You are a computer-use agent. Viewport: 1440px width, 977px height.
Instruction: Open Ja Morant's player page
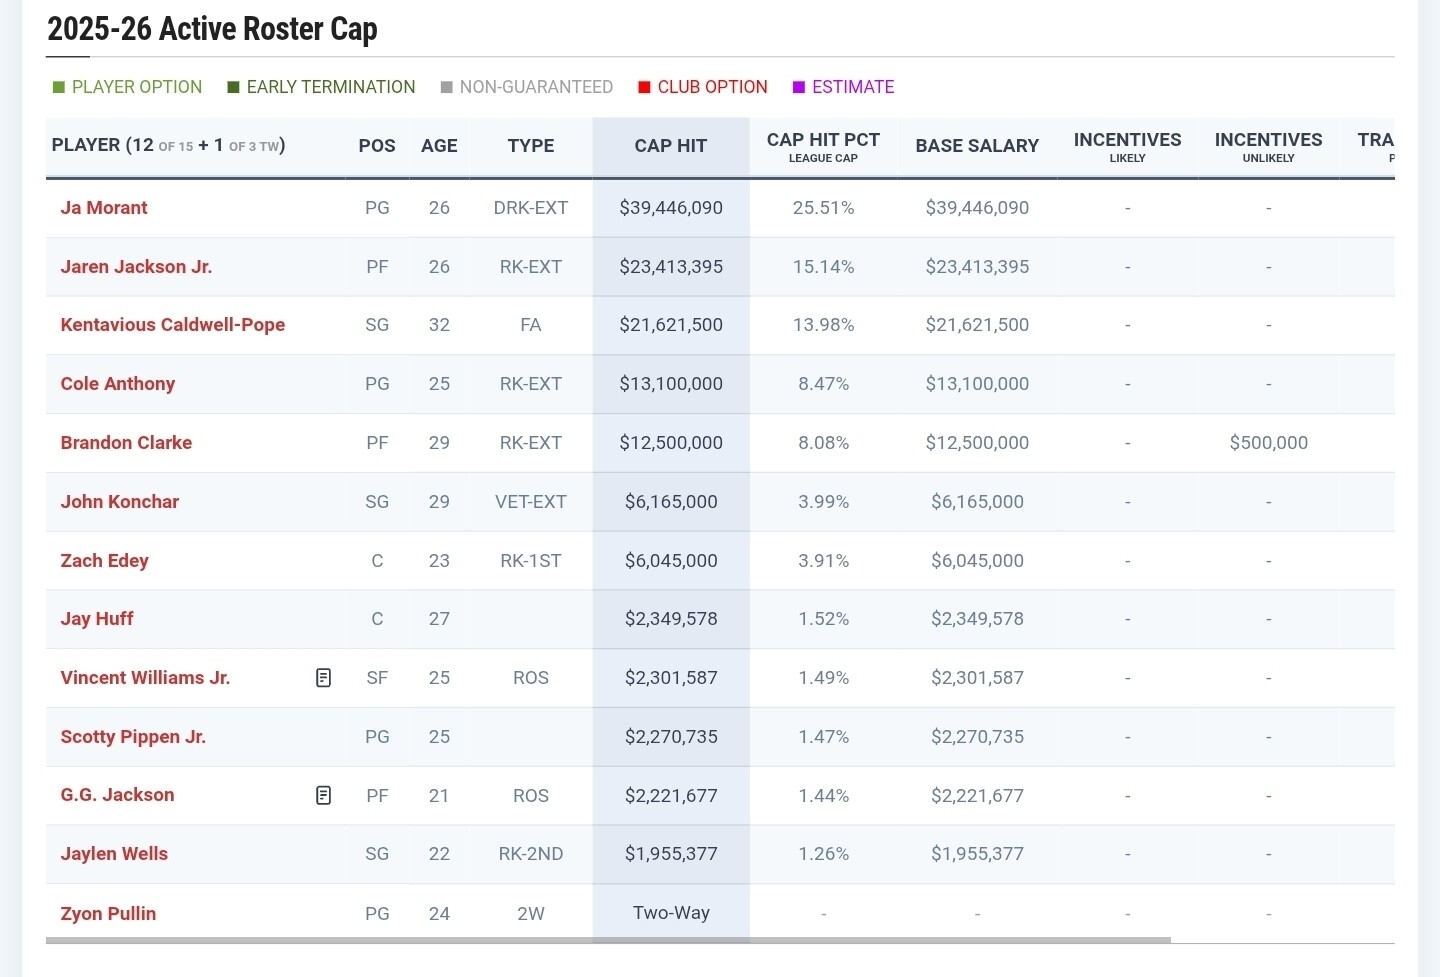(x=104, y=208)
